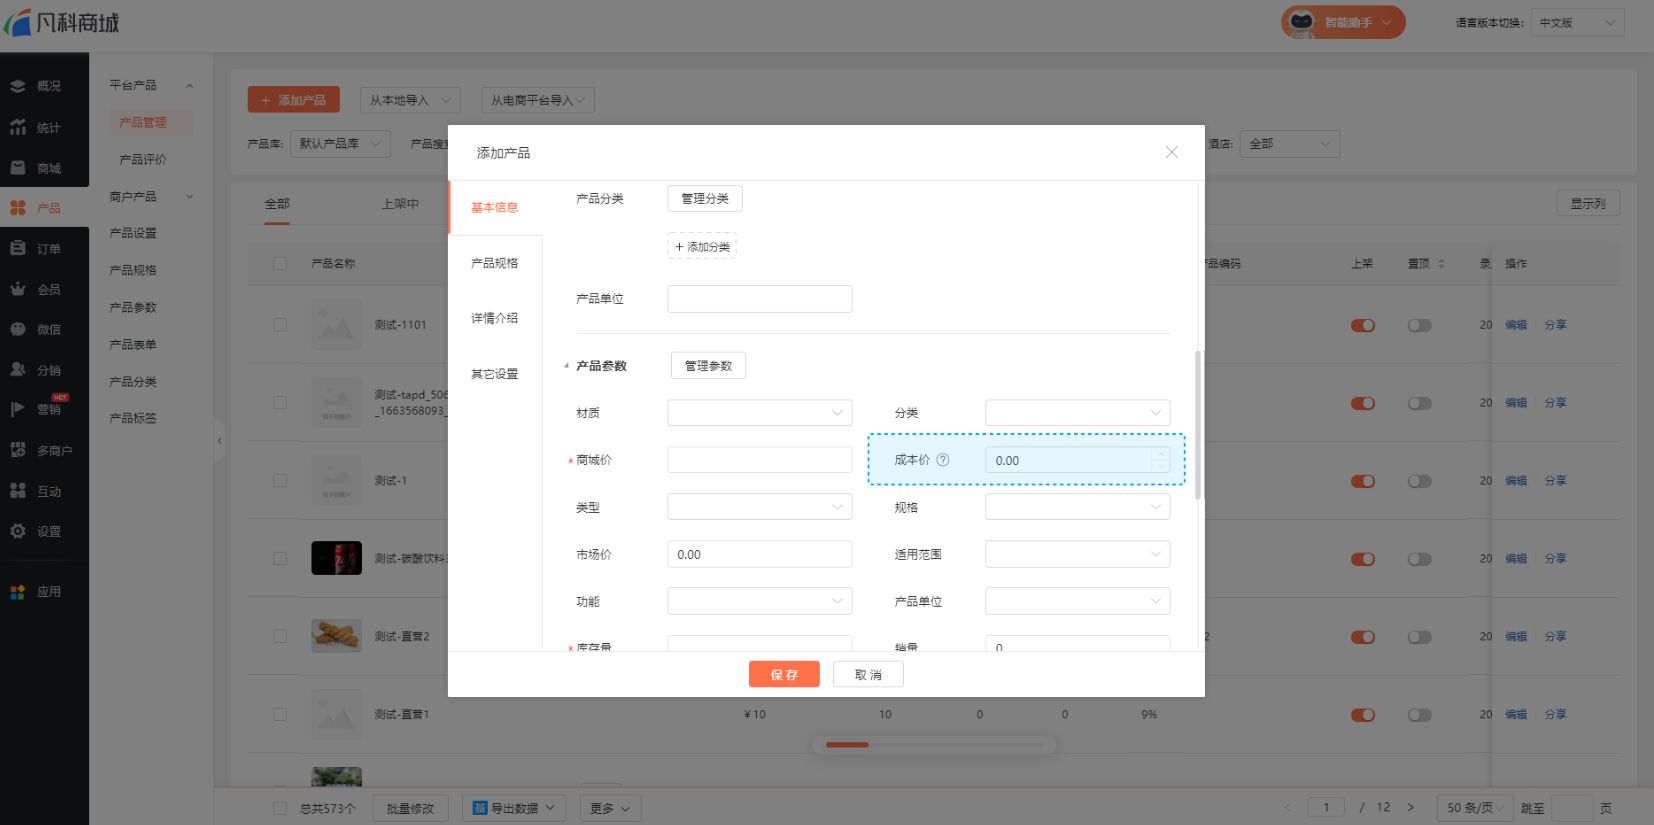1654x825 pixels.
Task: Close the 添加产品 dialog
Action: (1171, 152)
